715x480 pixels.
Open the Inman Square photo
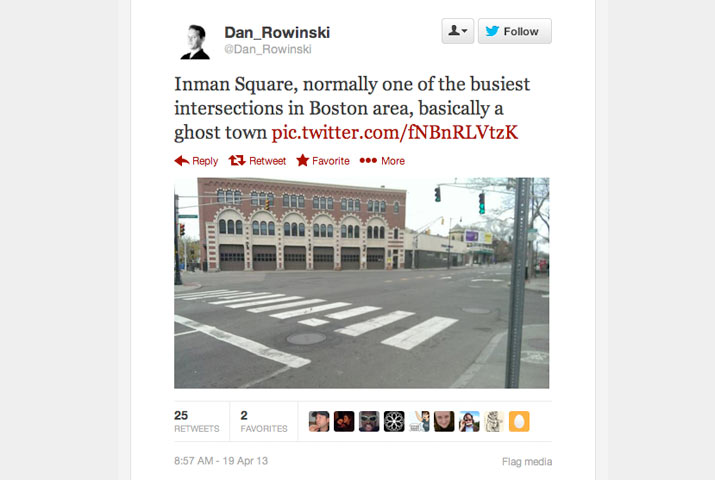[362, 283]
